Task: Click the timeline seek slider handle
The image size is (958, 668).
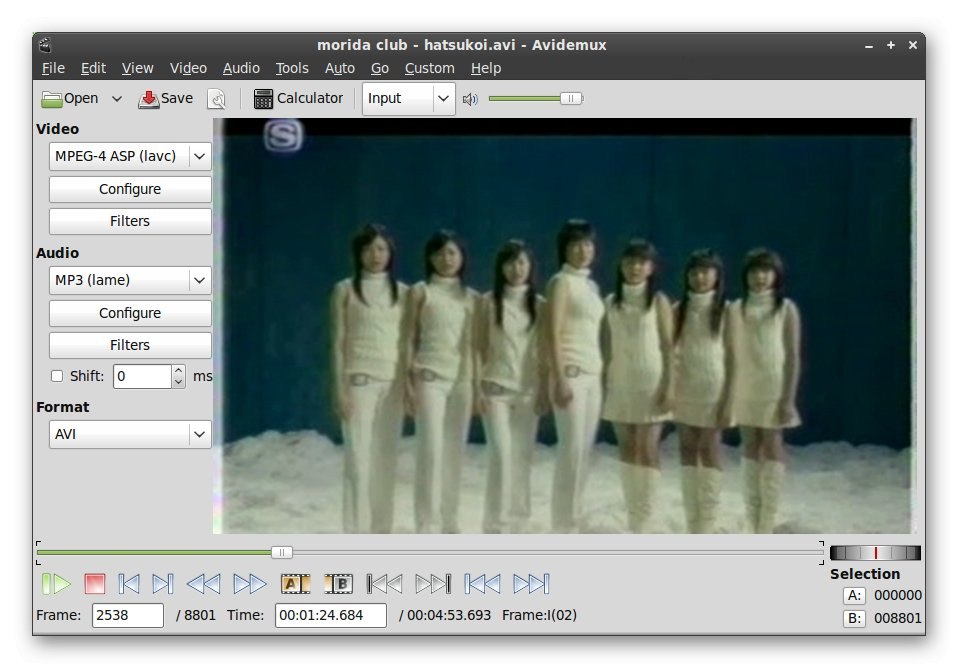Action: [x=282, y=552]
